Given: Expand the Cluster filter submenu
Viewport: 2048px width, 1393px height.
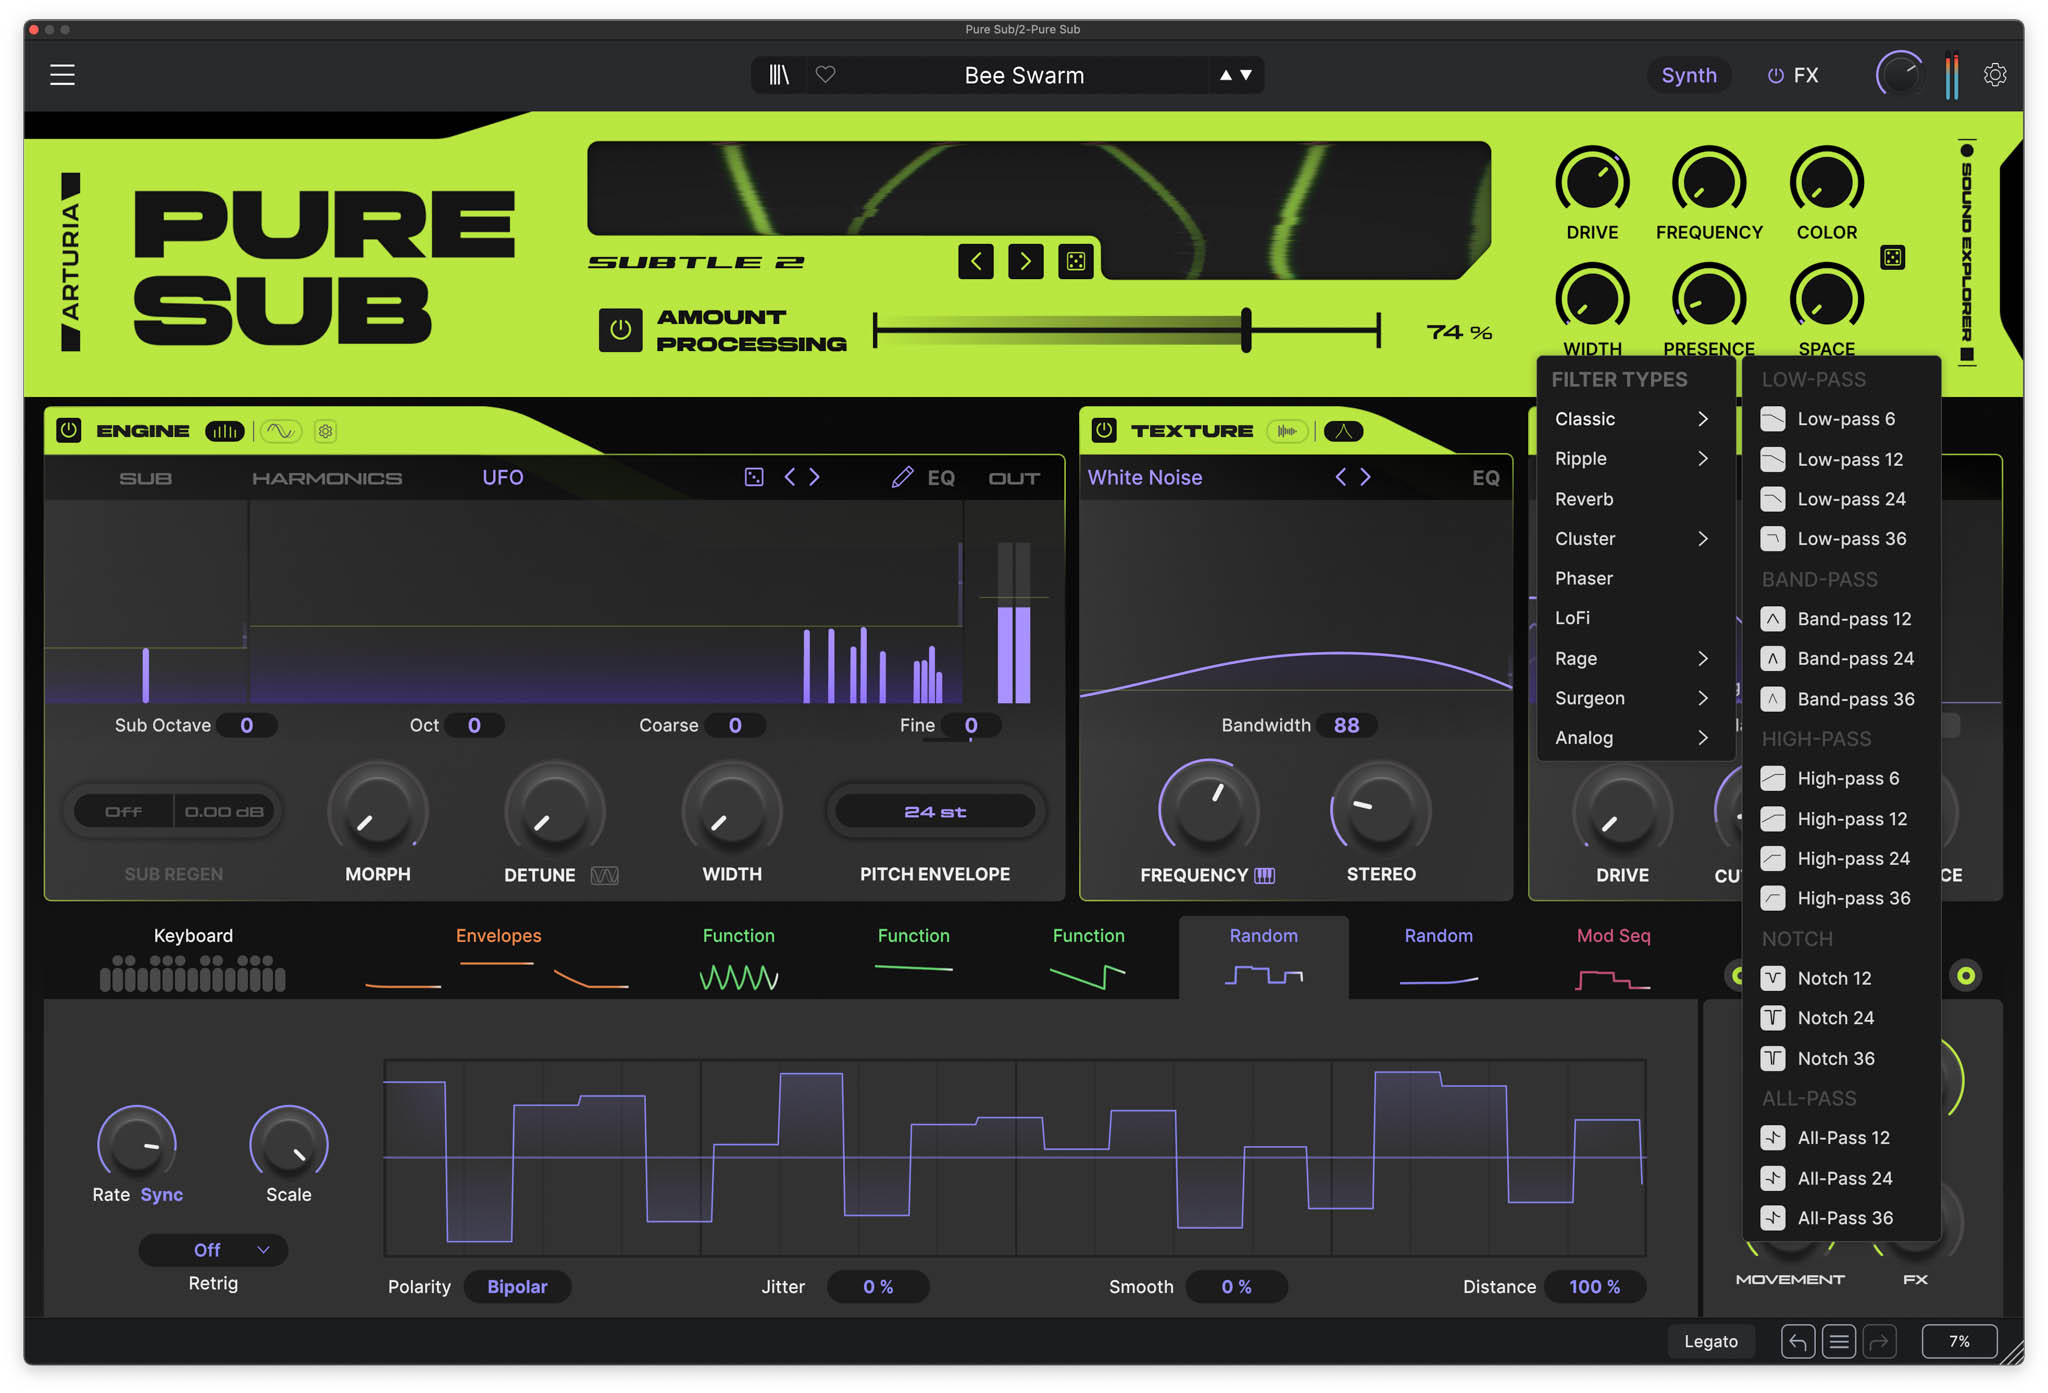Looking at the screenshot, I should pos(1635,539).
